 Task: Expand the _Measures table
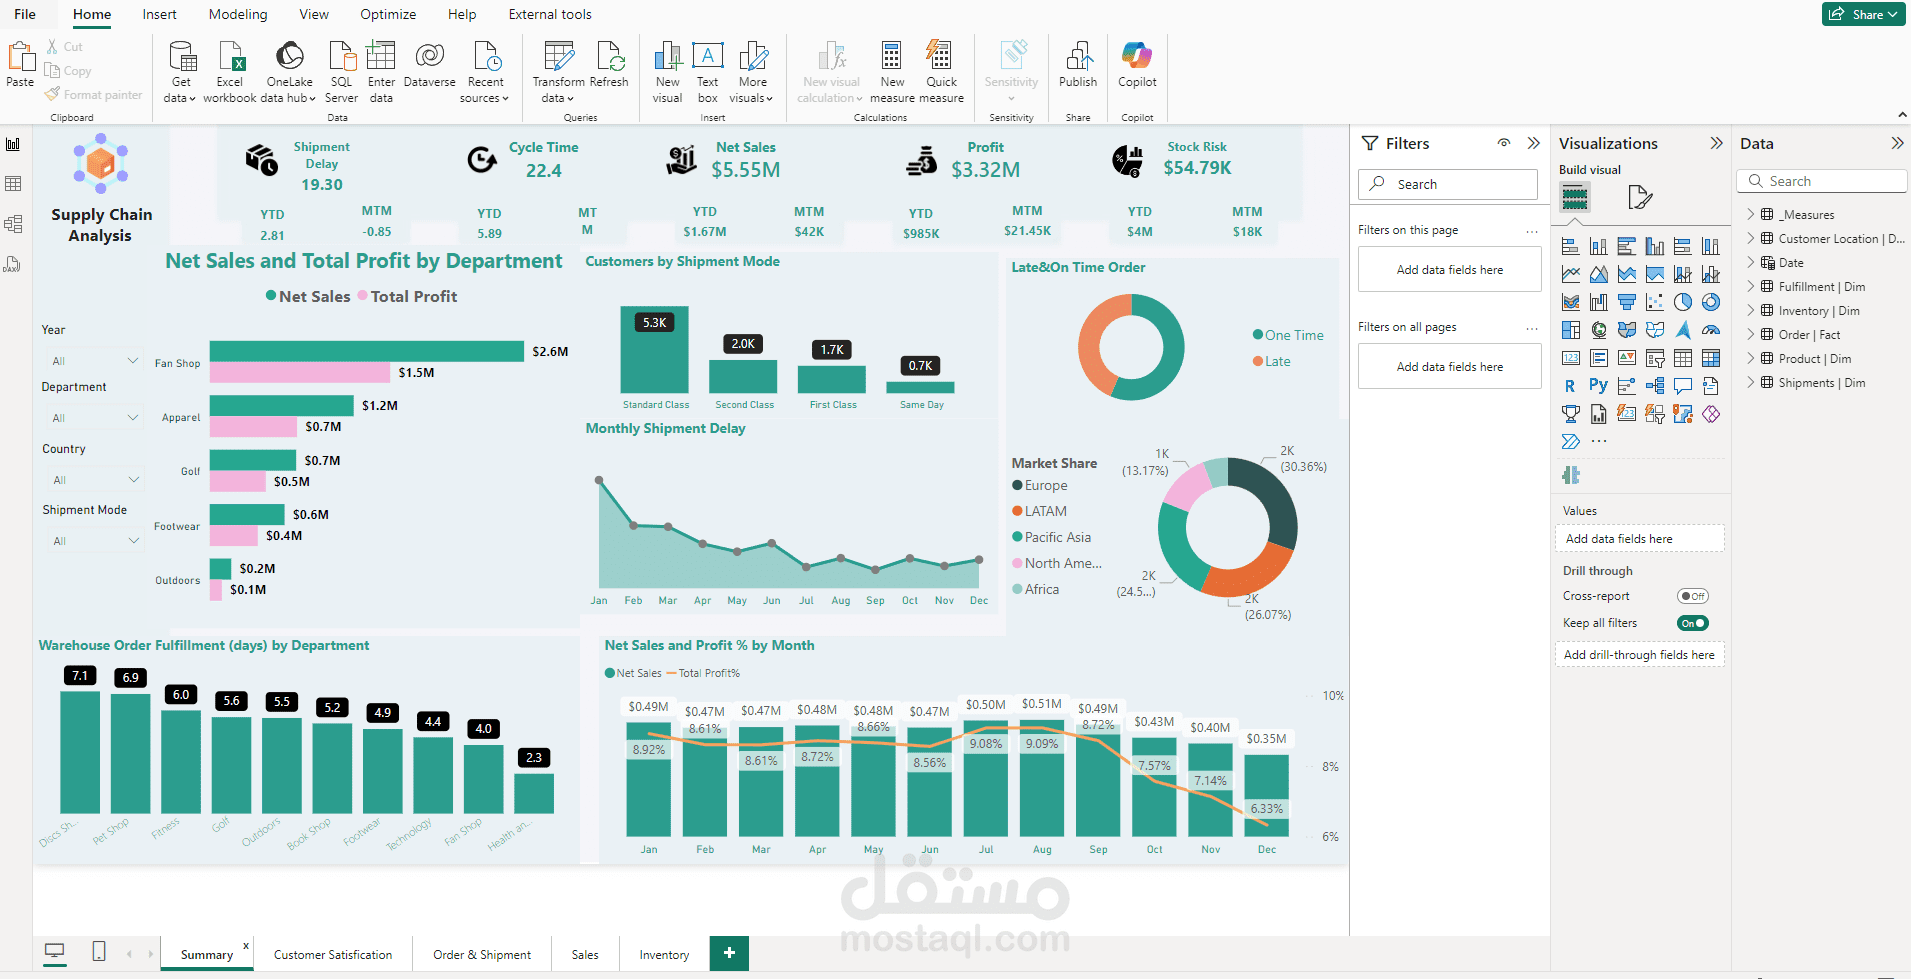1751,214
